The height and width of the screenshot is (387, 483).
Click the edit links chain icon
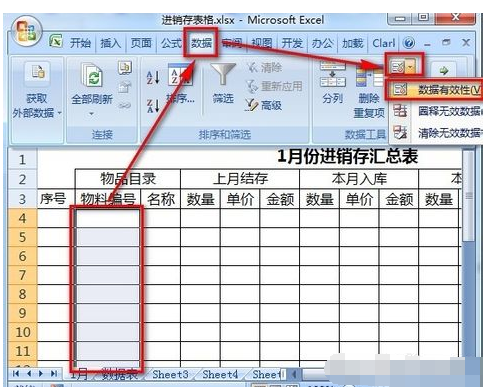[125, 106]
